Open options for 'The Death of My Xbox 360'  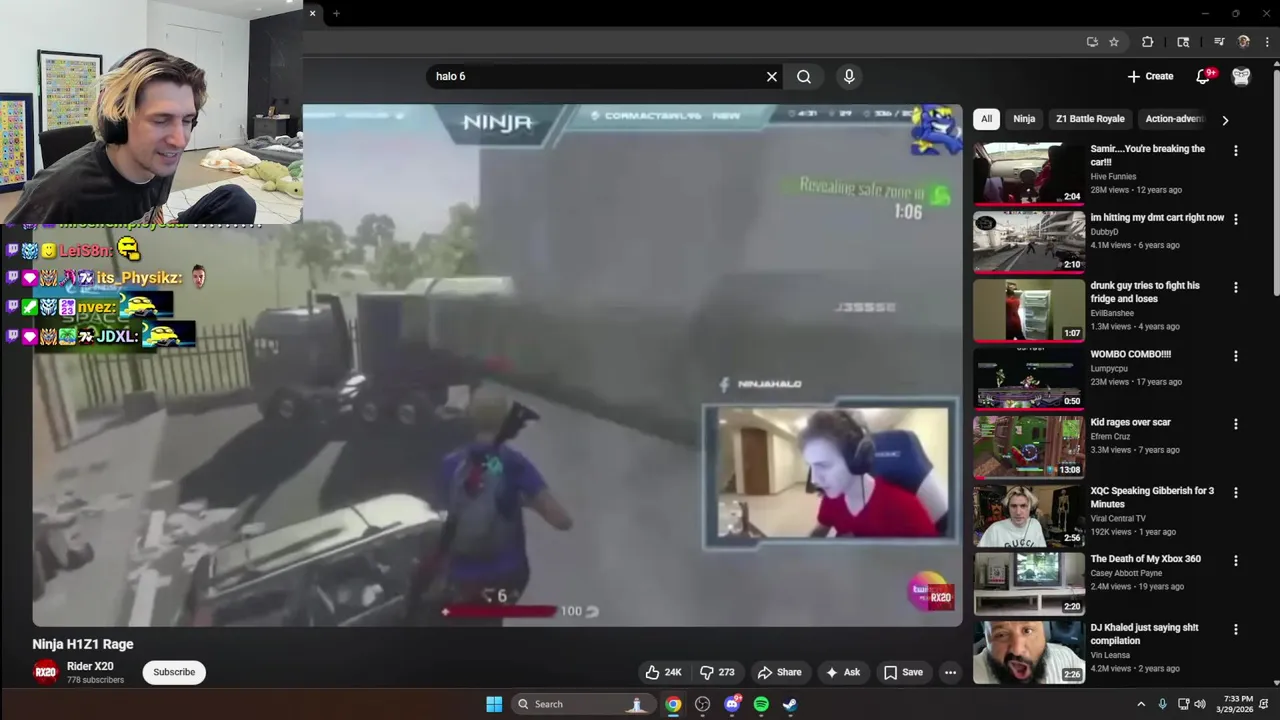(1236, 561)
